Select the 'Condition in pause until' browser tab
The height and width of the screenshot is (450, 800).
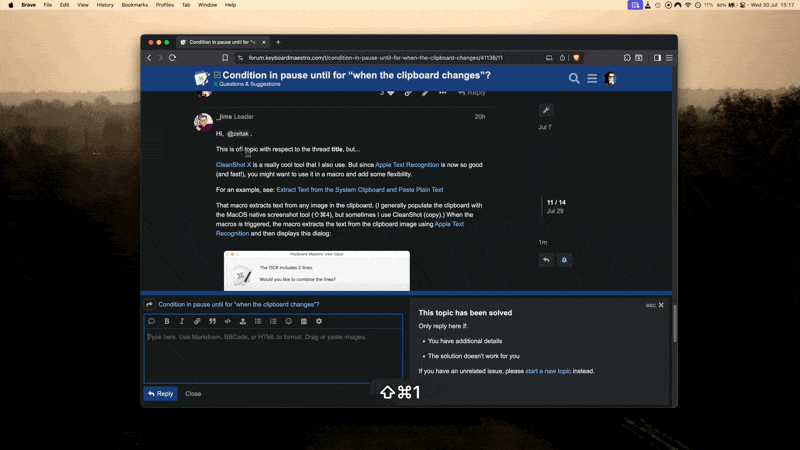[x=222, y=42]
